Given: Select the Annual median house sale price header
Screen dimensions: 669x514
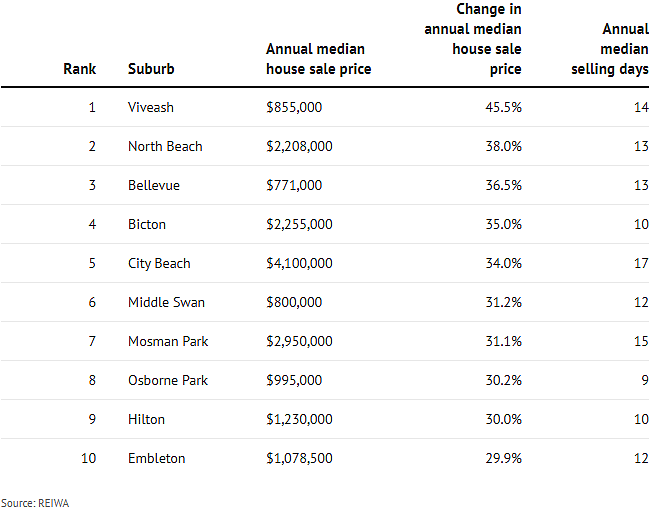Looking at the screenshot, I should click(318, 59).
